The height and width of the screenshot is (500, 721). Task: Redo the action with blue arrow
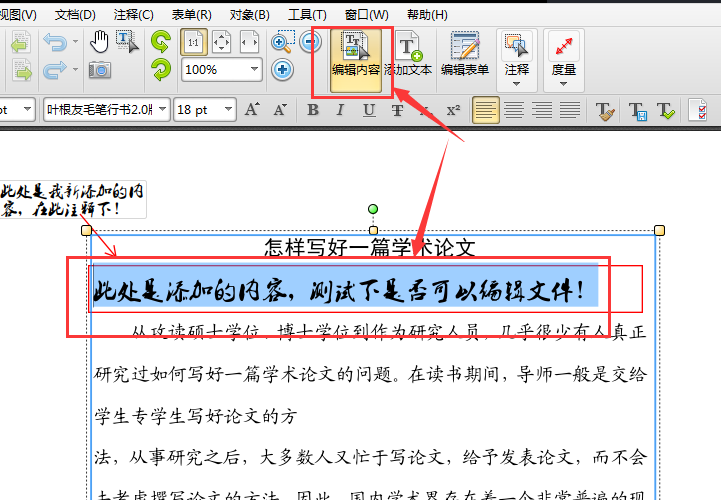55,70
